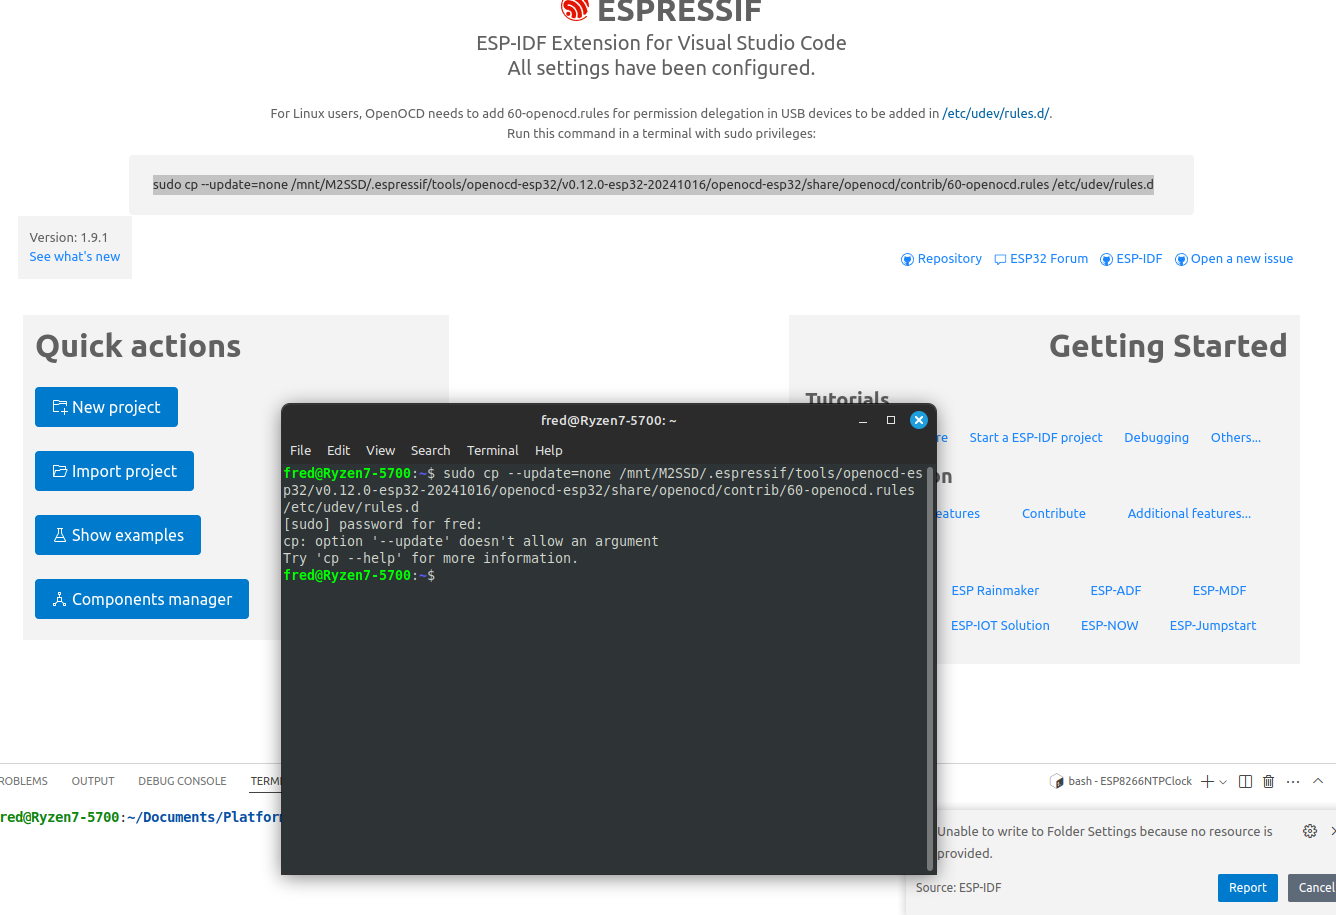Open View menu in terminal window
Screen dimensions: 1336x915
coord(380,451)
